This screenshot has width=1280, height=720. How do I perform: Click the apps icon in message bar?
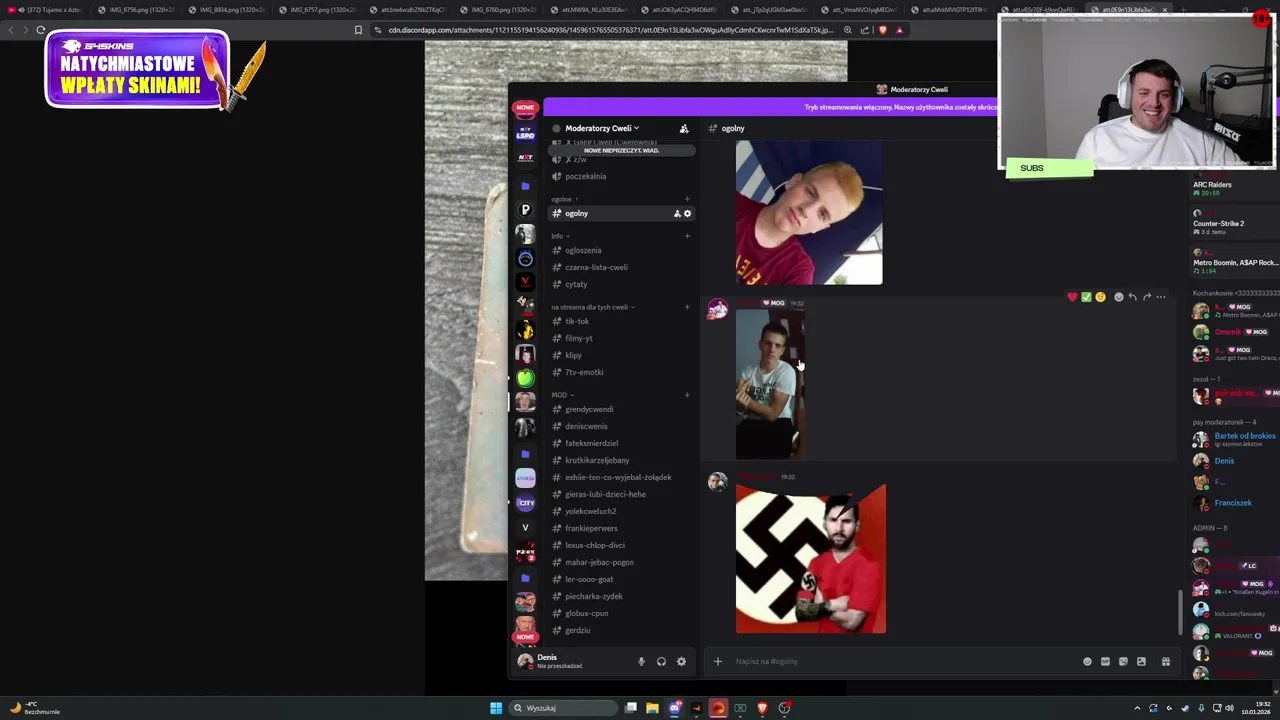pyautogui.click(x=1141, y=661)
